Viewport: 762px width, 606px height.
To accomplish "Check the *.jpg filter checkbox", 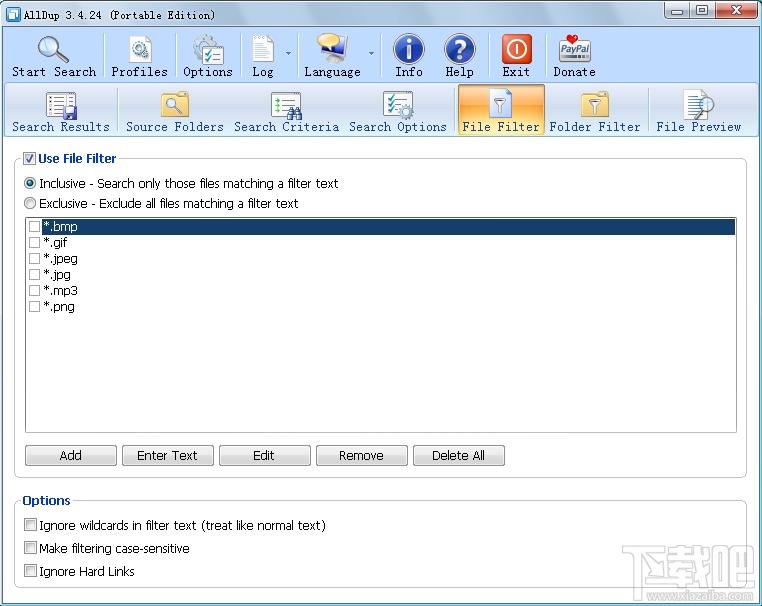I will (x=34, y=275).
